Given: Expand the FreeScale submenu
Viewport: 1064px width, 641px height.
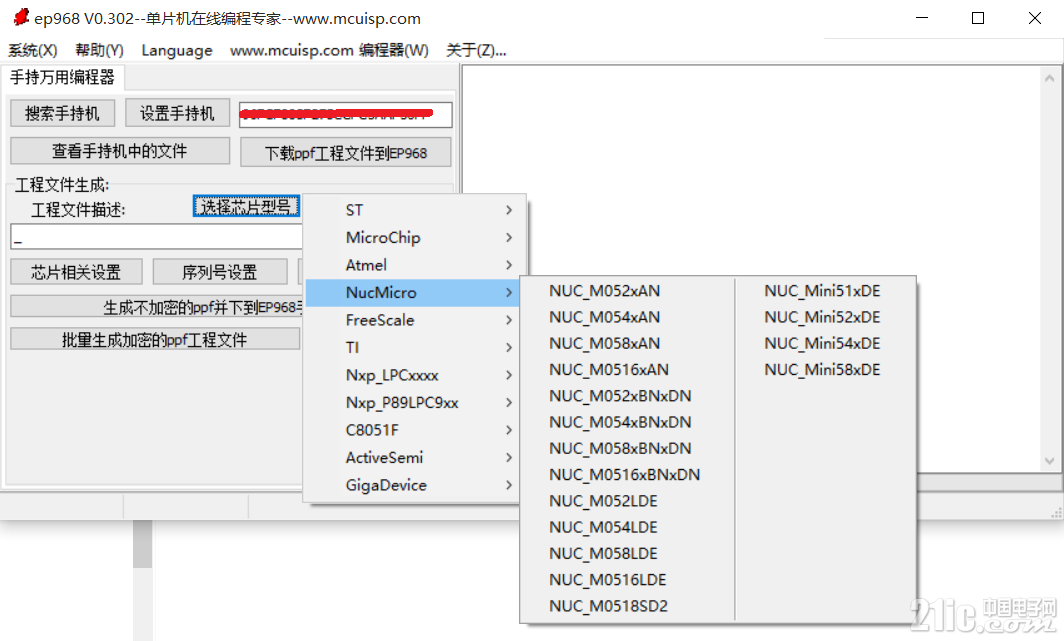Looking at the screenshot, I should click(x=413, y=320).
